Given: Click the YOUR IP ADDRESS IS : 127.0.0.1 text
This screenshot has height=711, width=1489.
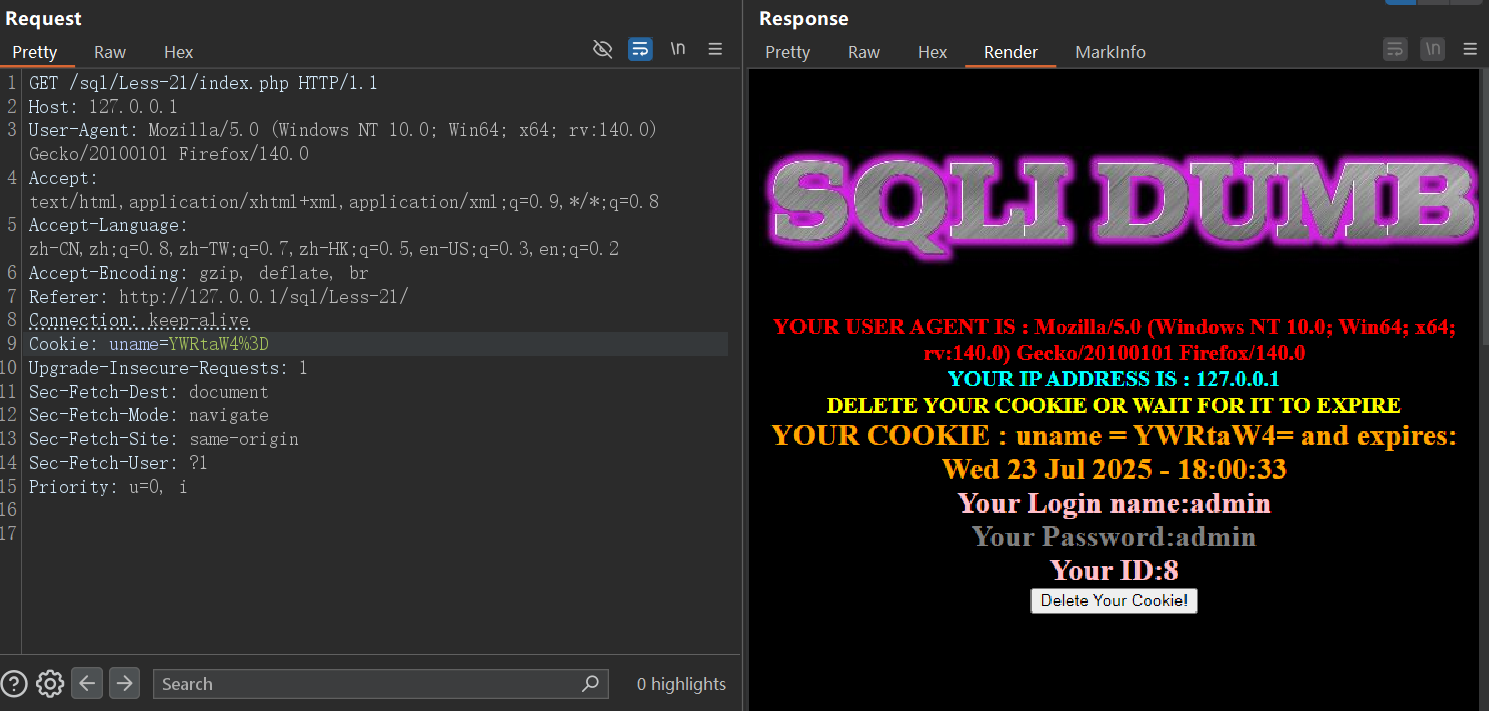Looking at the screenshot, I should point(1114,379).
